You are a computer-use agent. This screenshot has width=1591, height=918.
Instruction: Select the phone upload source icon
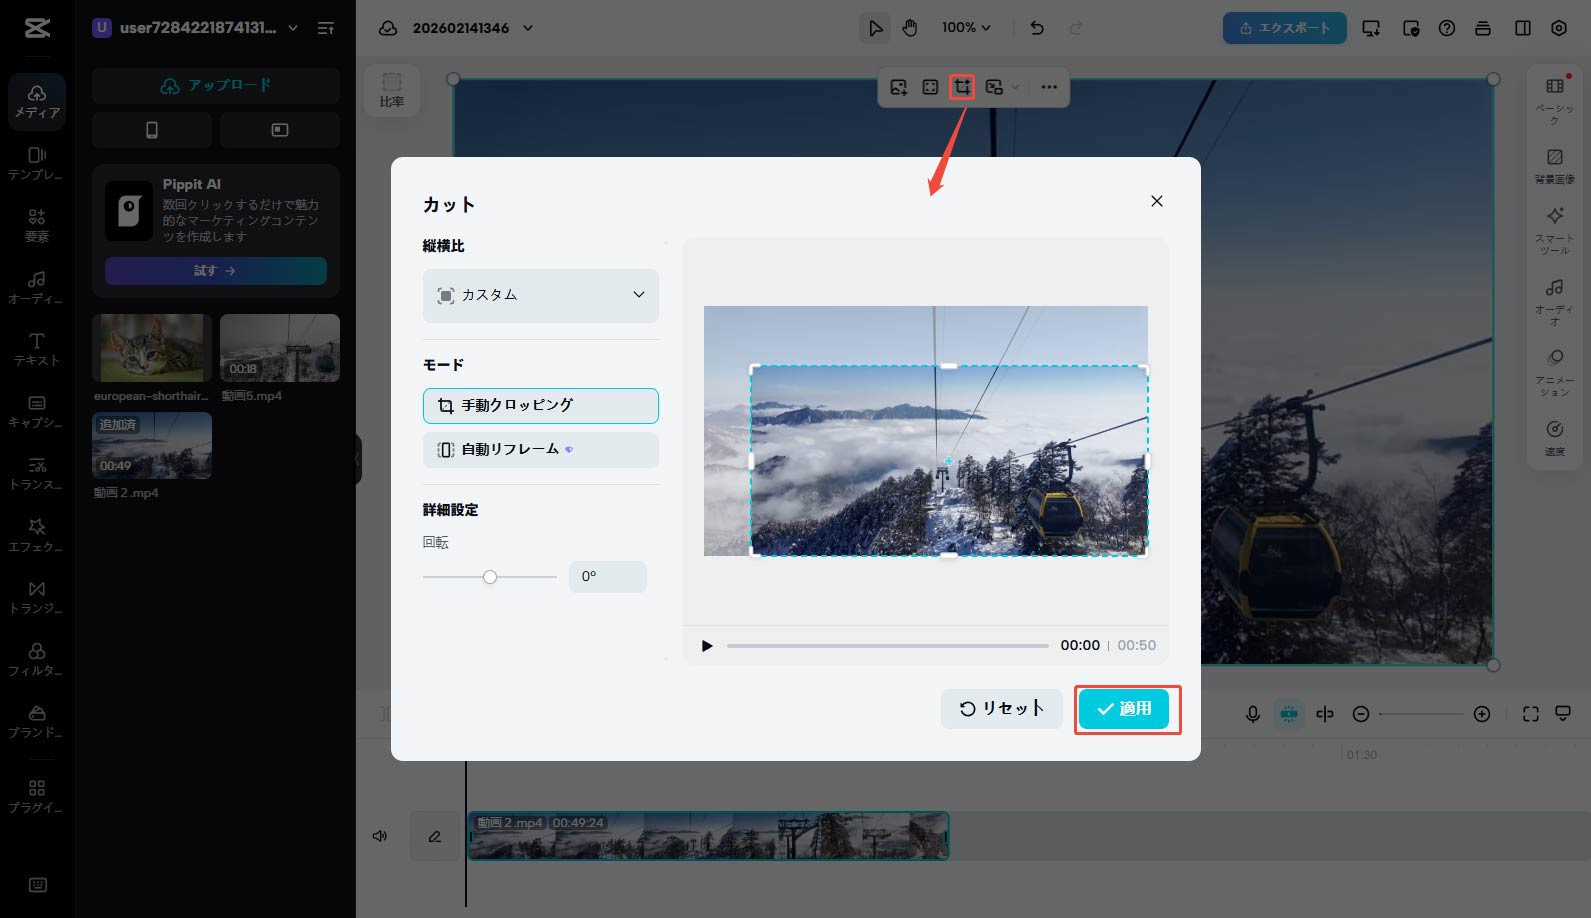click(x=152, y=130)
